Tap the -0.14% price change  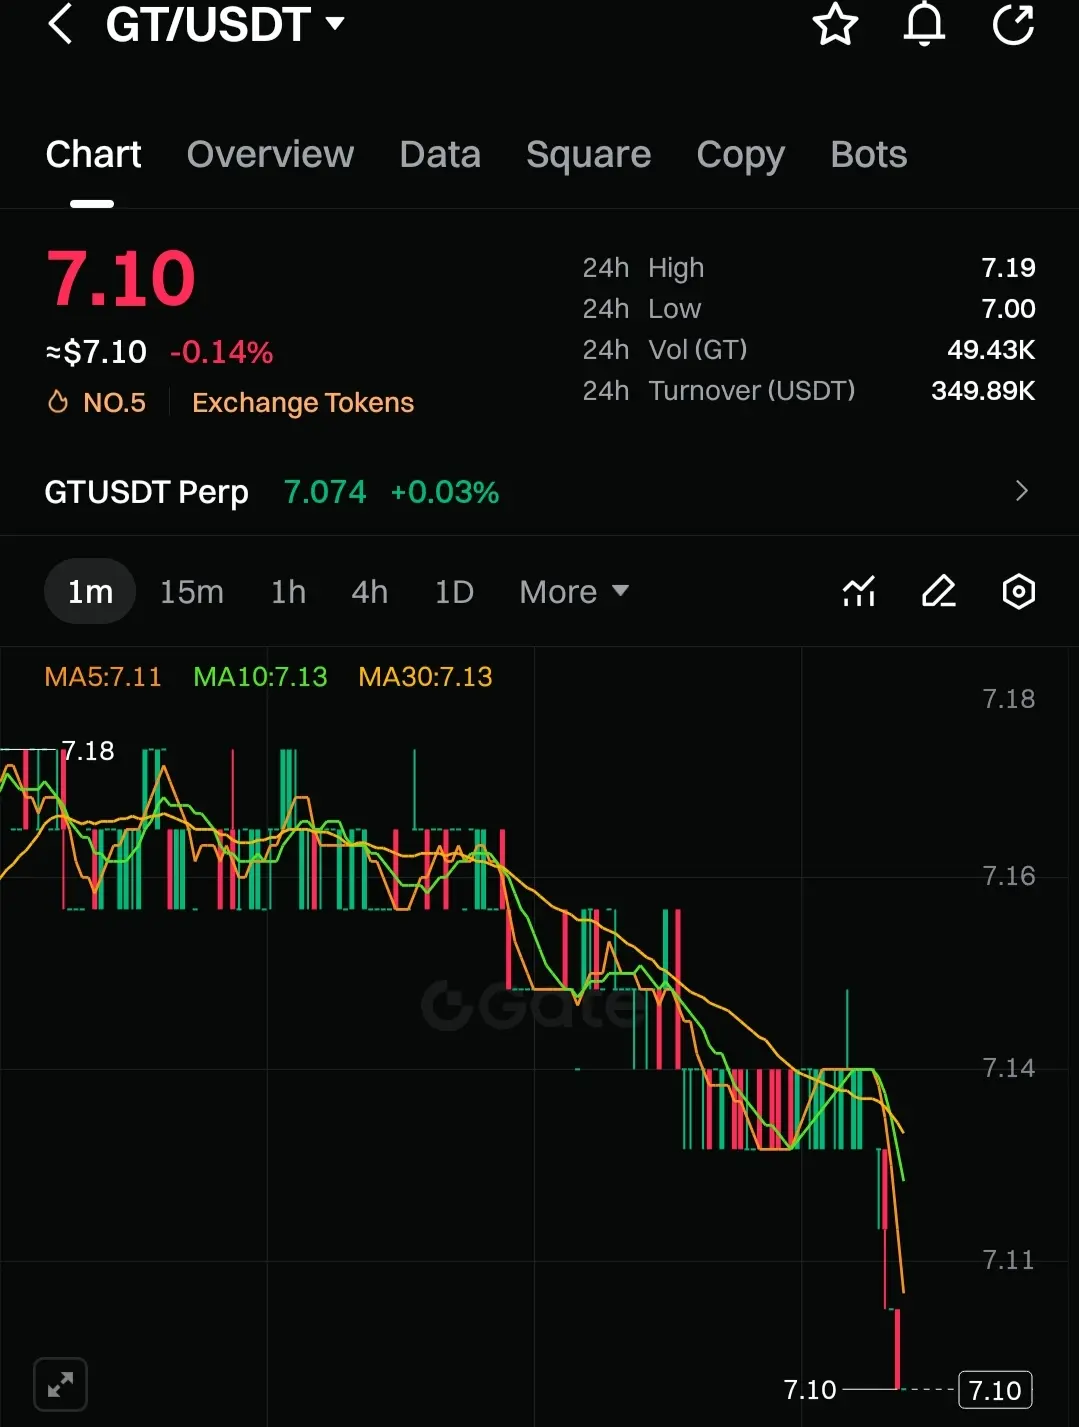(221, 352)
